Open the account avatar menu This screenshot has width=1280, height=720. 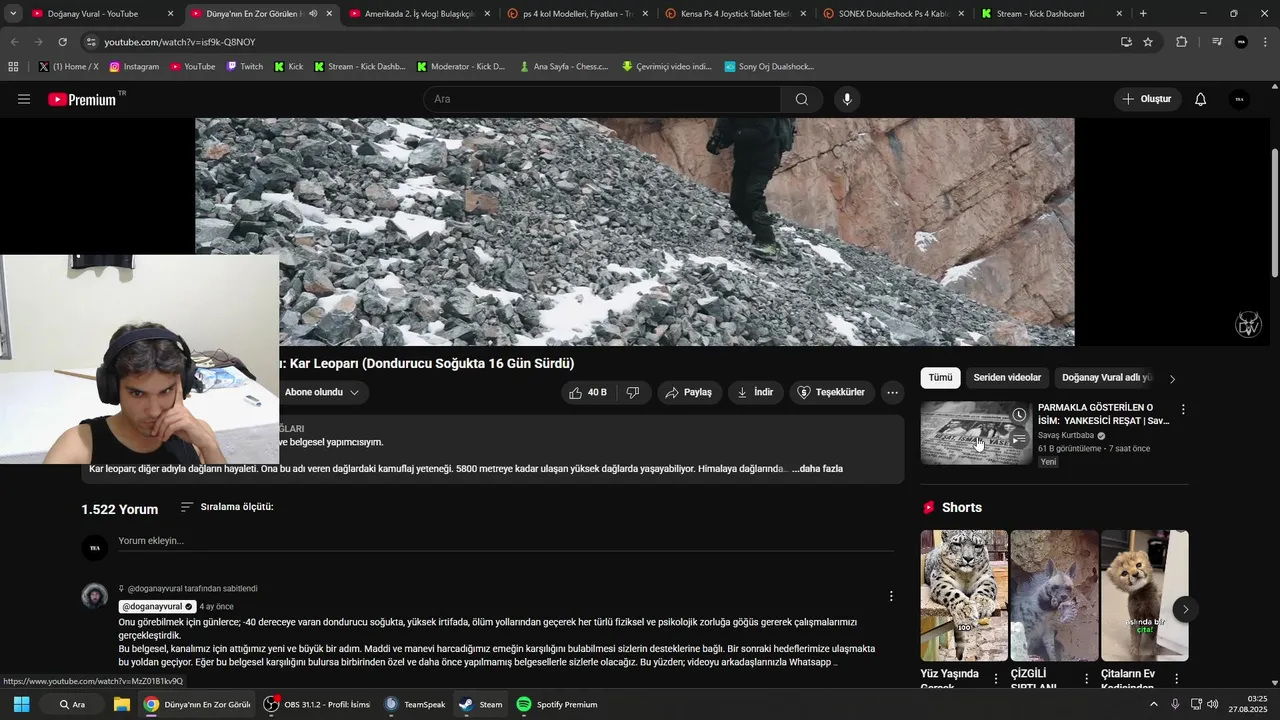1240,99
